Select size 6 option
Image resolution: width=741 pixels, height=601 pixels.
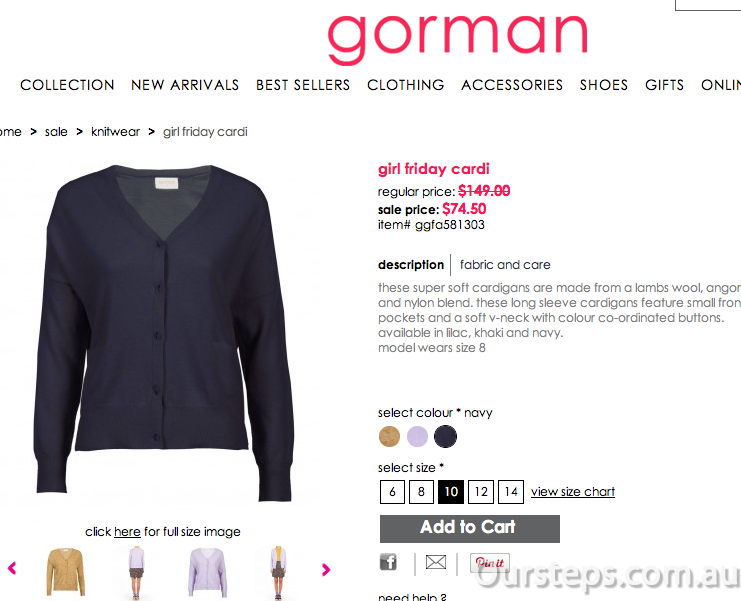point(392,492)
